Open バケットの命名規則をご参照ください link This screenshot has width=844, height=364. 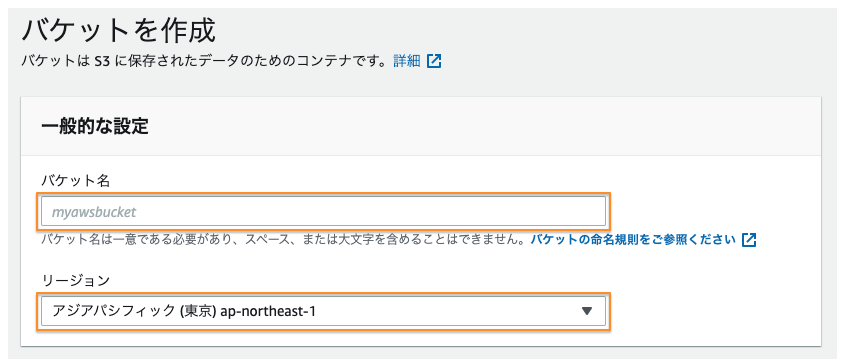(x=633, y=240)
